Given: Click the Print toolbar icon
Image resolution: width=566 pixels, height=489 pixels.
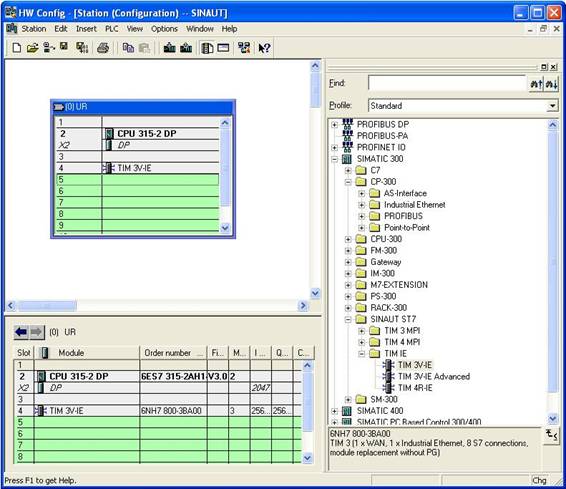Looking at the screenshot, I should pos(103,48).
